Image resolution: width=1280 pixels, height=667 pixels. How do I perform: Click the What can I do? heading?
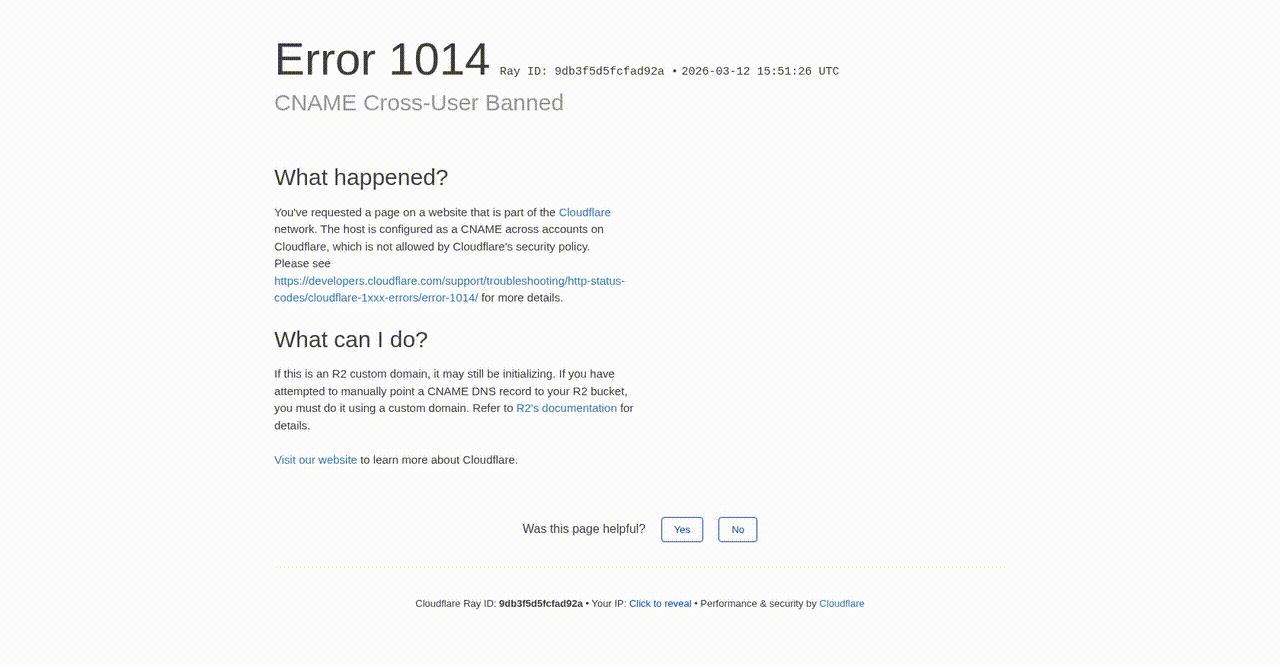tap(351, 340)
